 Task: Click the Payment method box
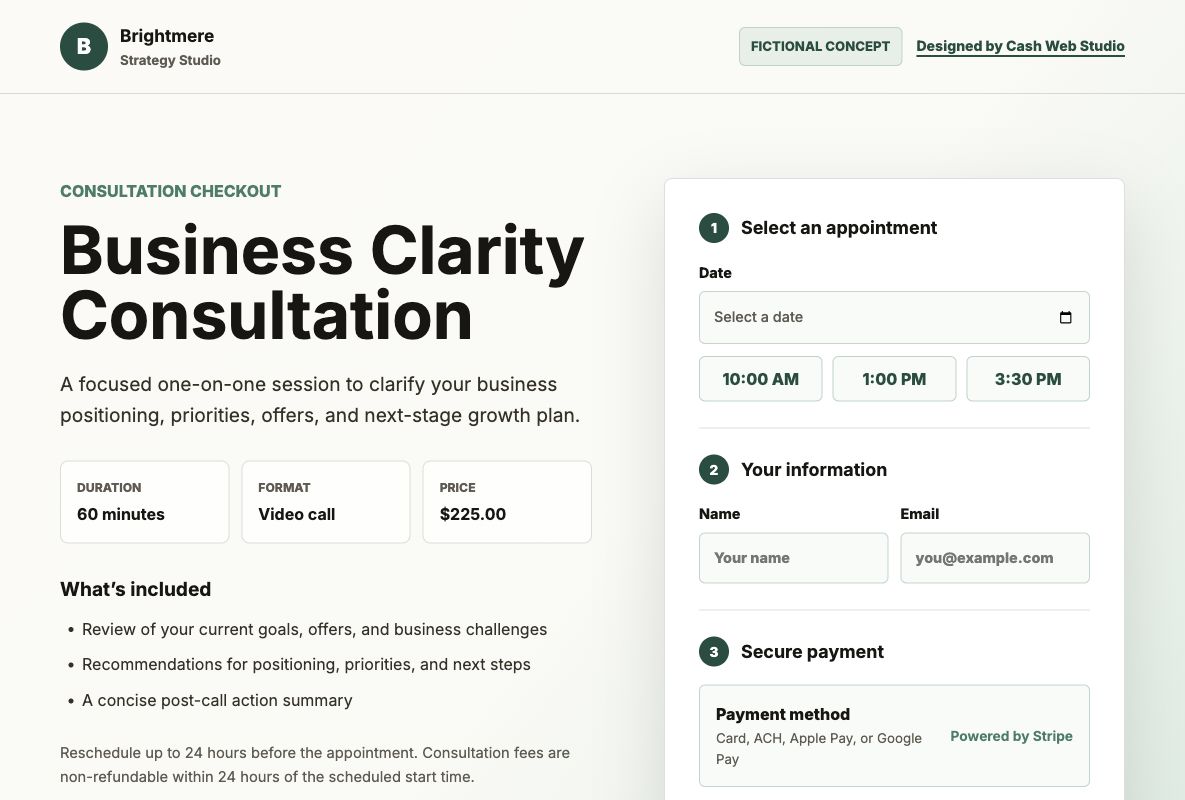pos(894,736)
